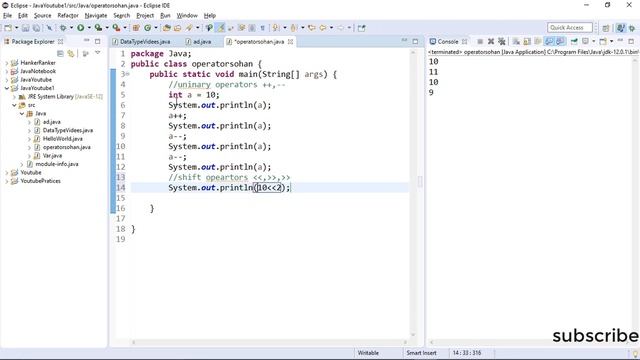Close the Console view tab

pos(464,42)
